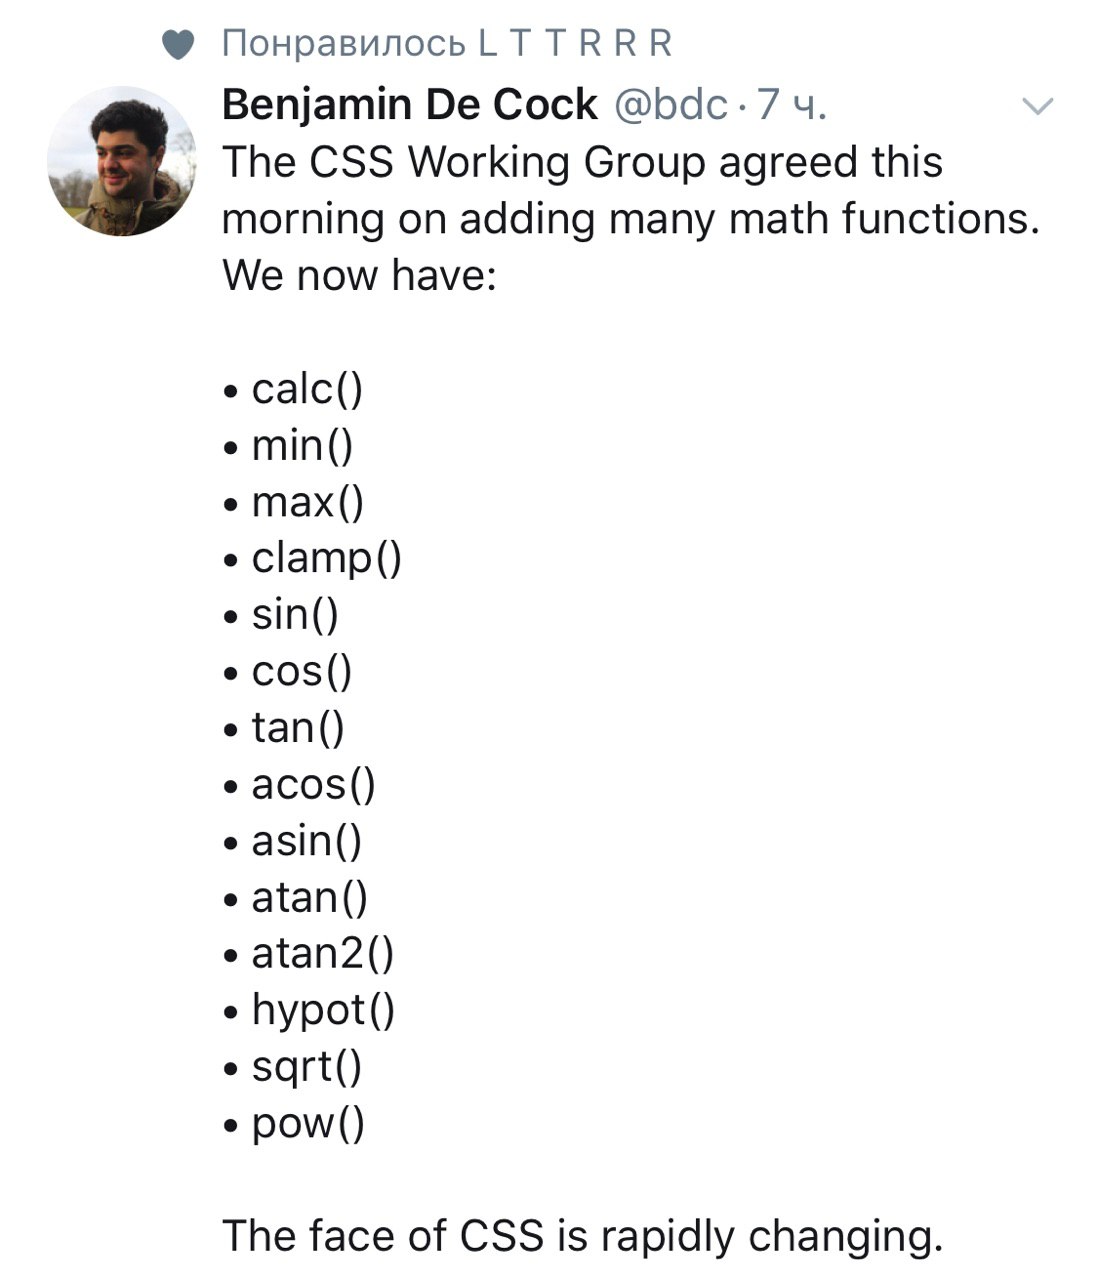The height and width of the screenshot is (1280, 1098).
Task: Click the 7 ч. timestamp
Action: click(791, 104)
